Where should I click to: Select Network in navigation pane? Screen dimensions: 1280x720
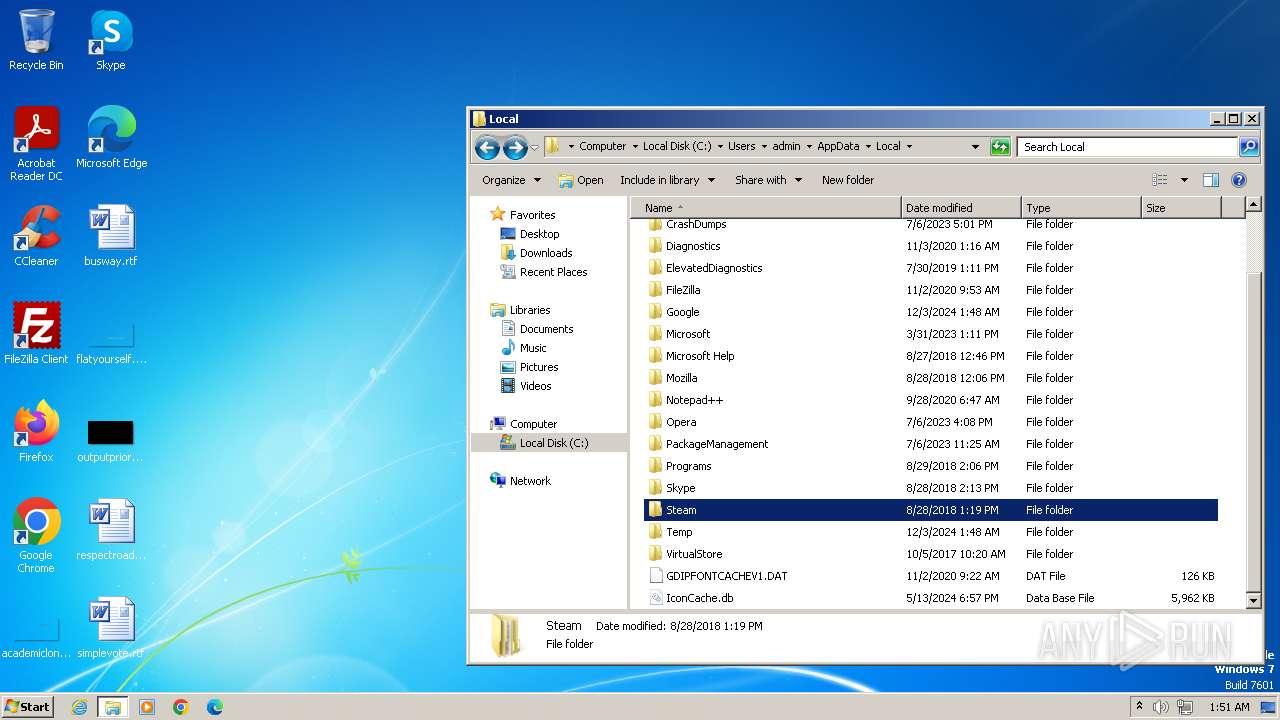click(x=530, y=481)
